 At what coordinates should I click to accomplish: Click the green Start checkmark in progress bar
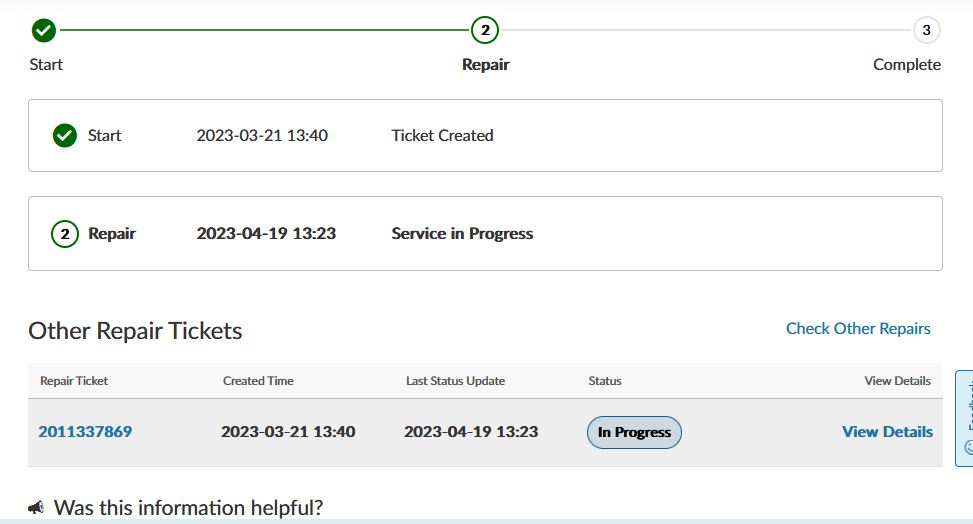[43, 30]
